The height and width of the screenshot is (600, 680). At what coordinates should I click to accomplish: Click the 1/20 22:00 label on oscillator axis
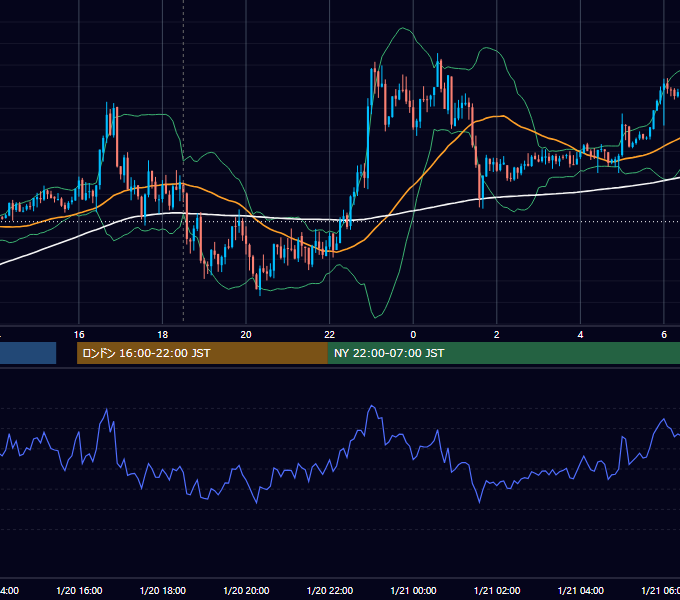tap(330, 590)
